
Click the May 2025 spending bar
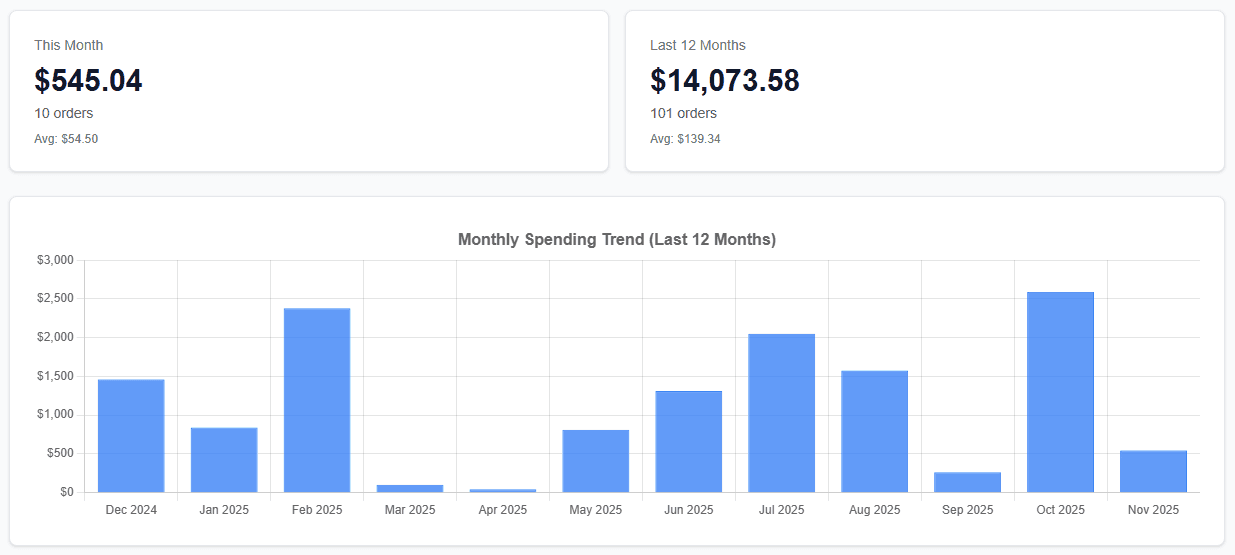pos(596,461)
